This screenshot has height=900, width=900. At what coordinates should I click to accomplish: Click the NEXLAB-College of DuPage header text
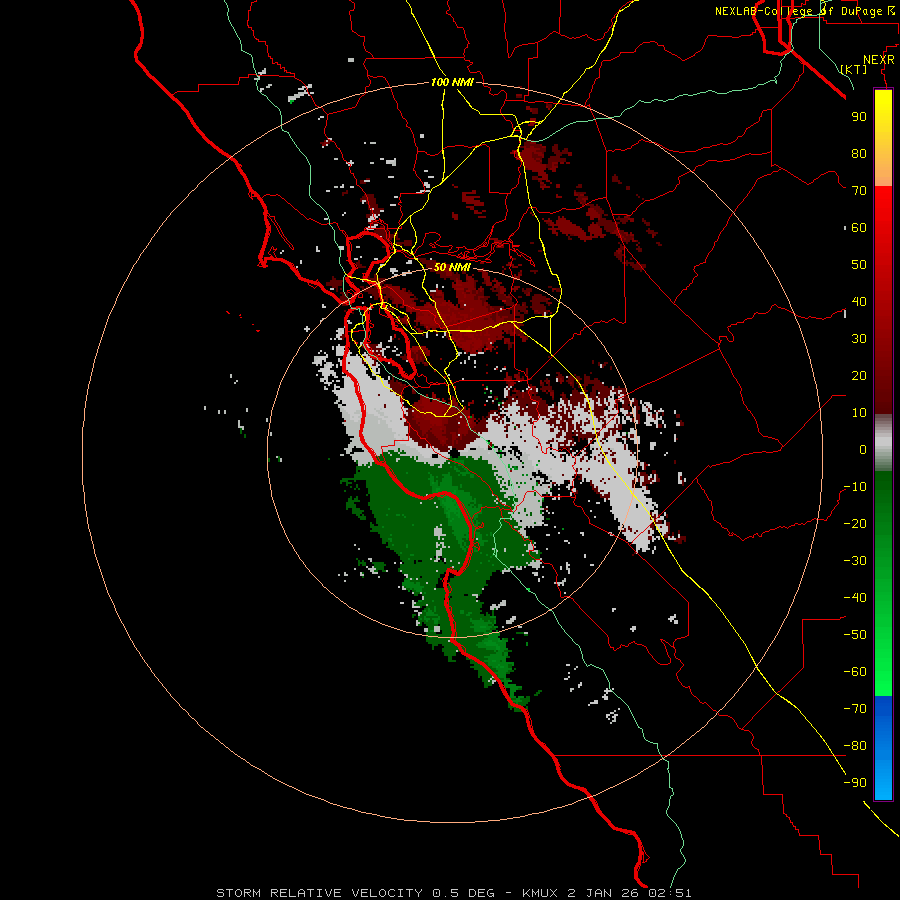804,11
